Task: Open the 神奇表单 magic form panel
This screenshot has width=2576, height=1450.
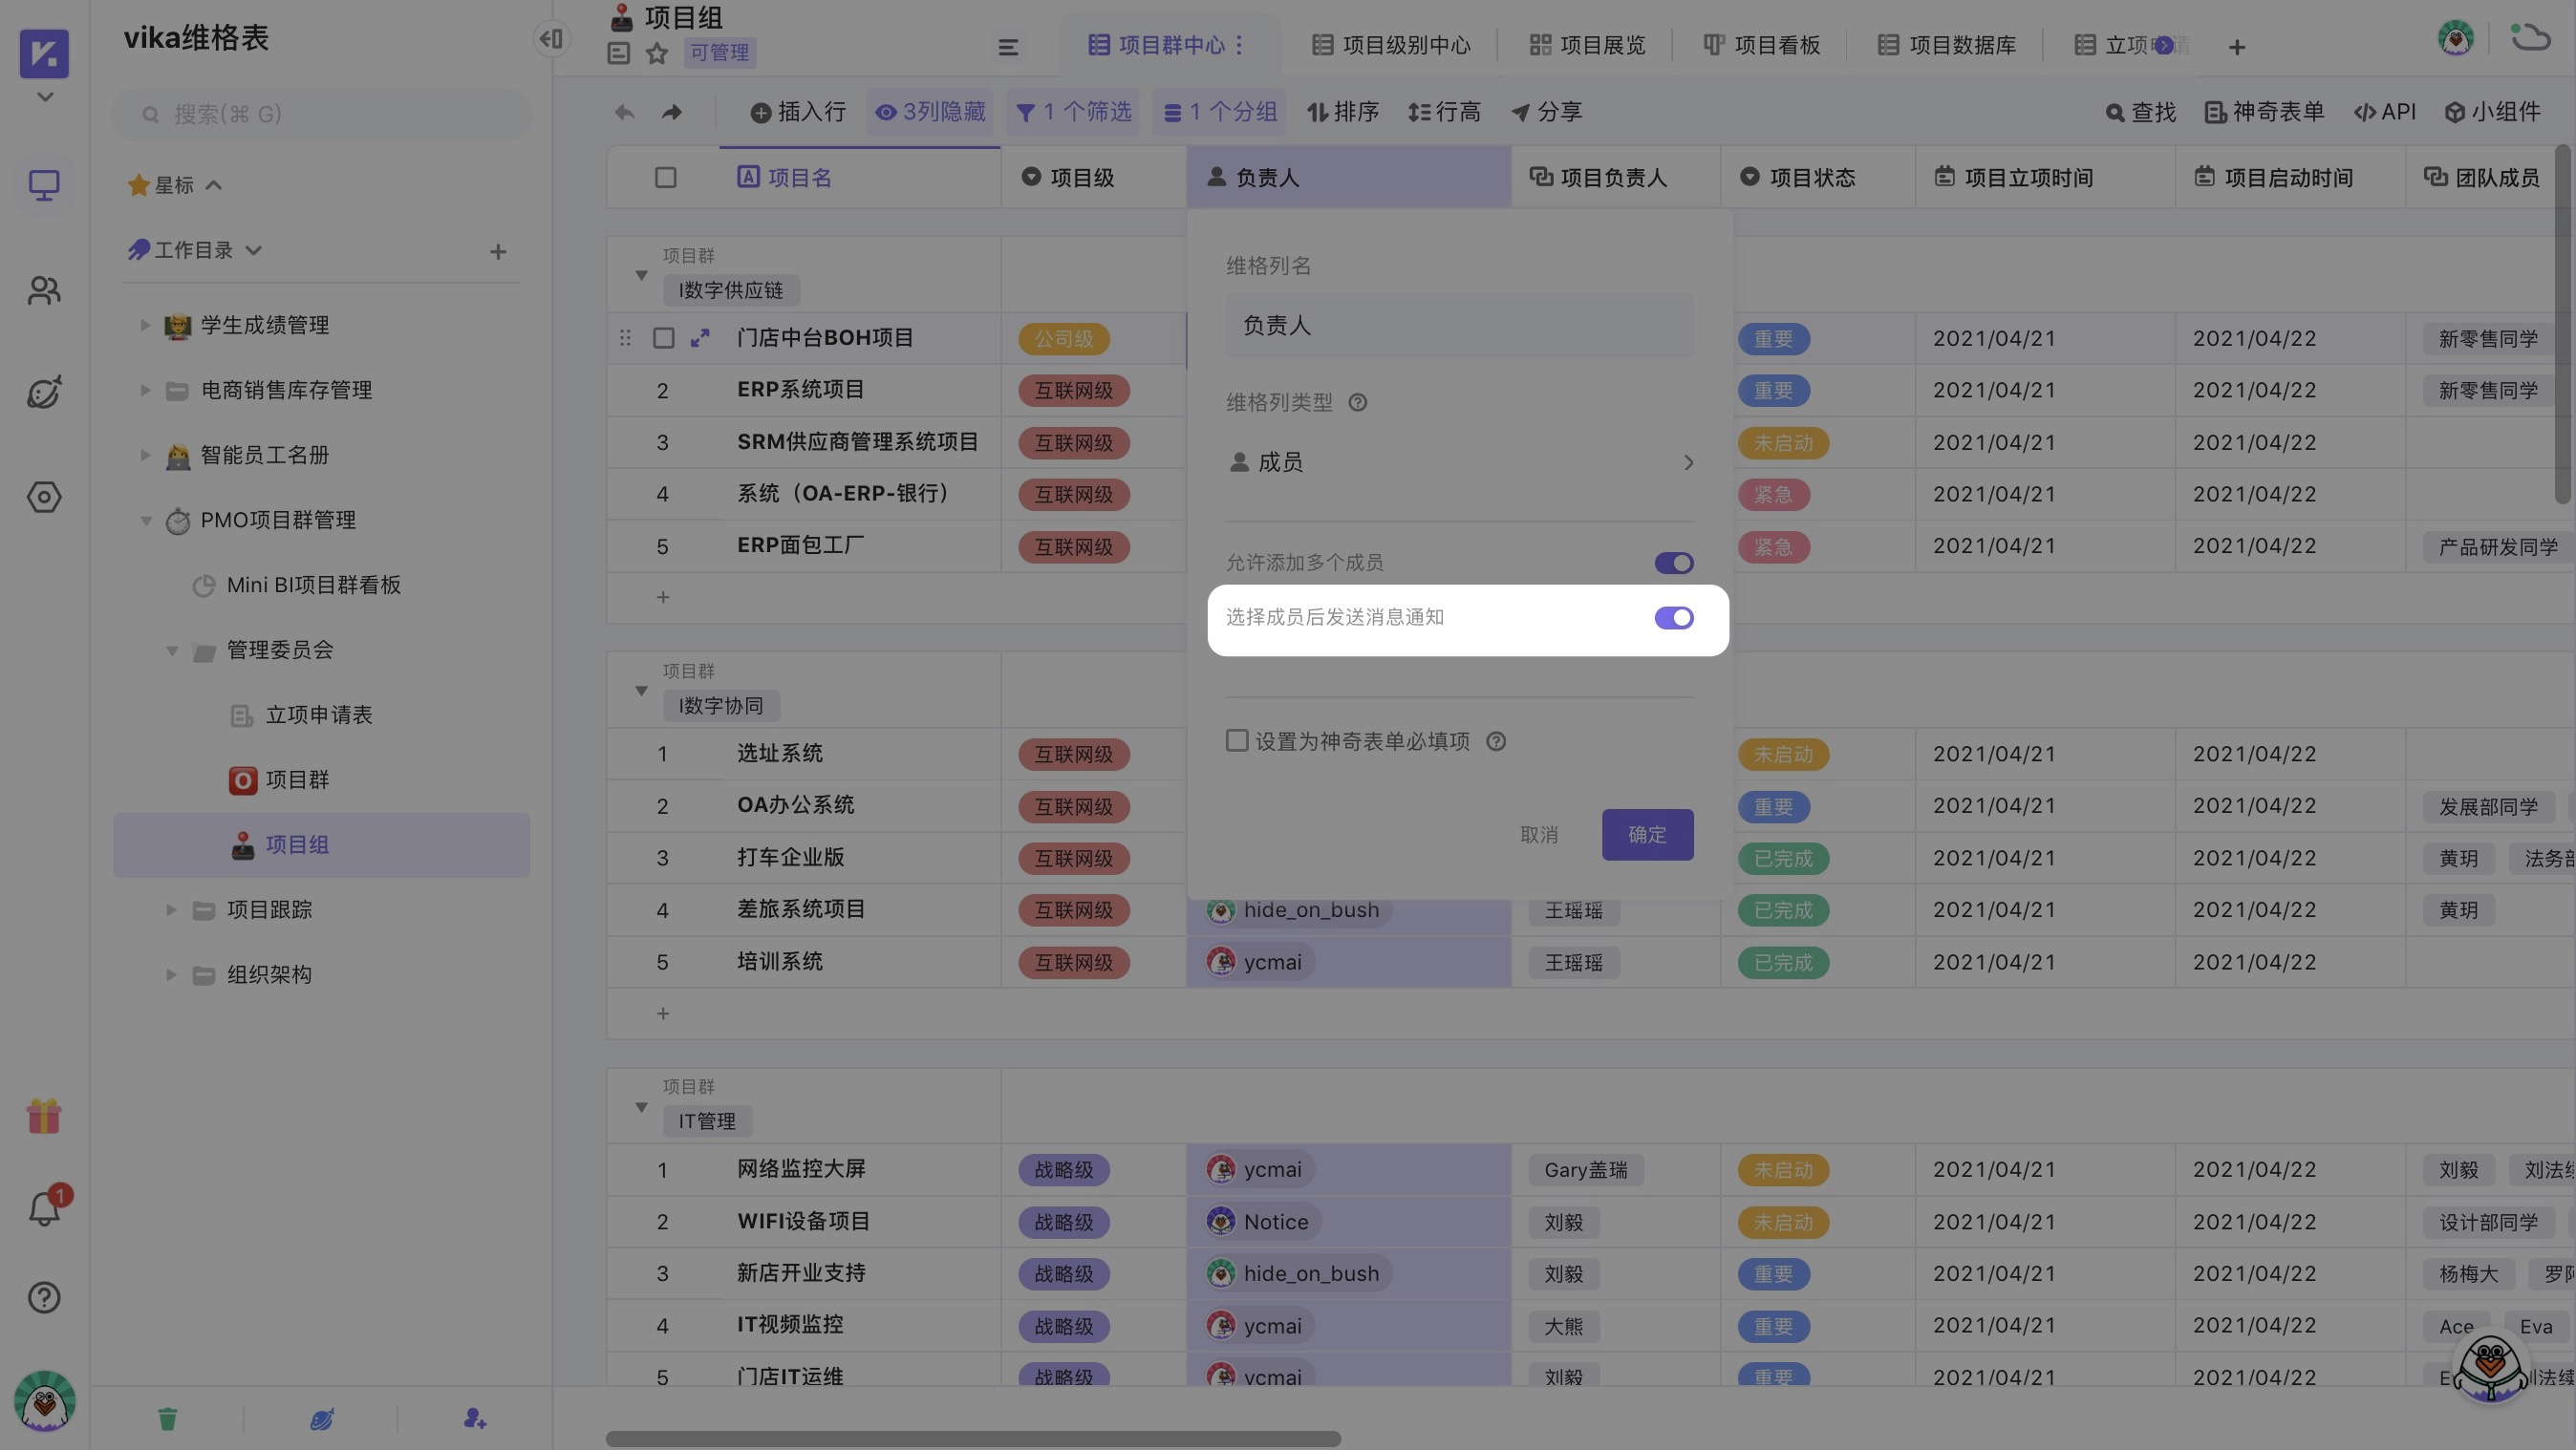Action: pos(2262,112)
